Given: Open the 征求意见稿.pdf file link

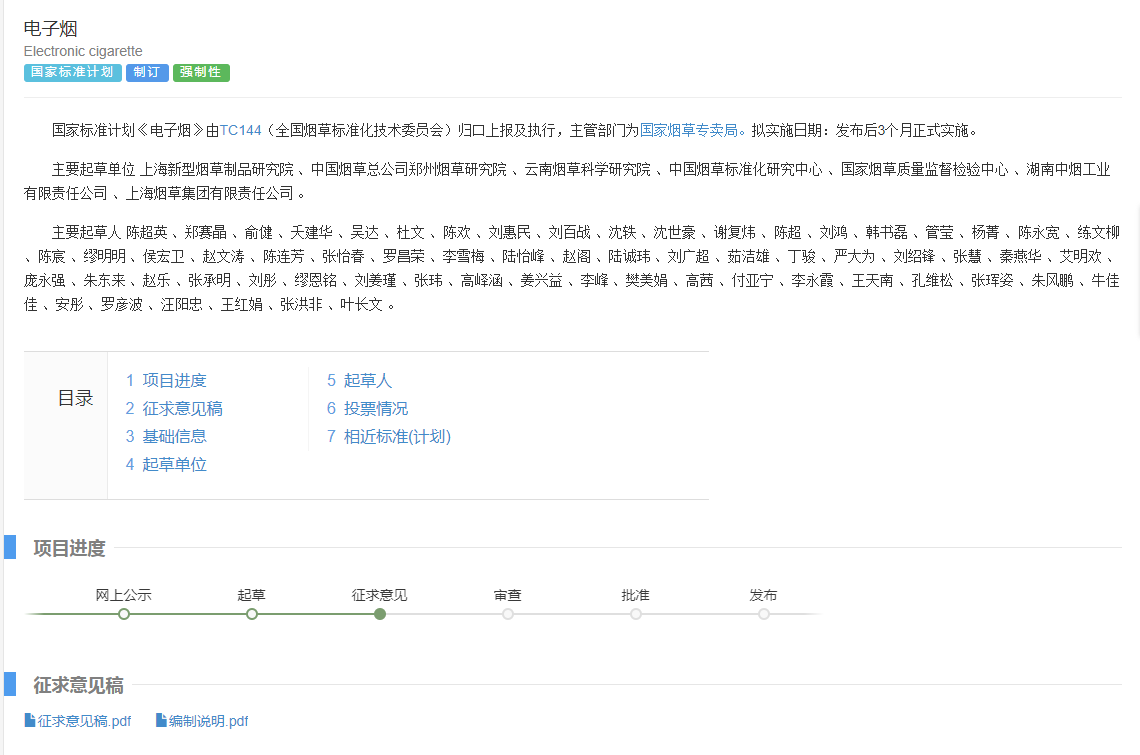Looking at the screenshot, I should (84, 721).
